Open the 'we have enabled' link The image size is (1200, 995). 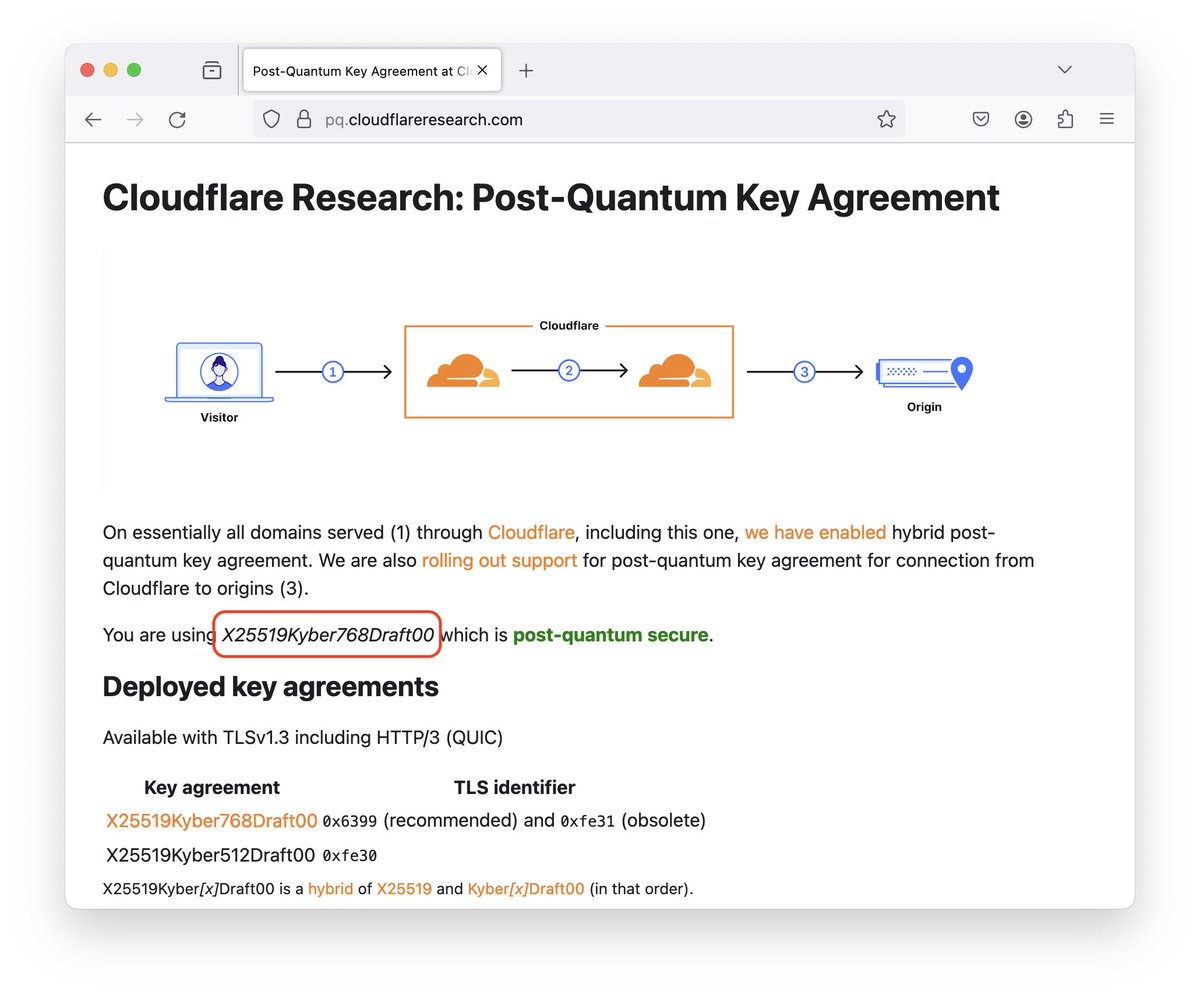coord(815,532)
